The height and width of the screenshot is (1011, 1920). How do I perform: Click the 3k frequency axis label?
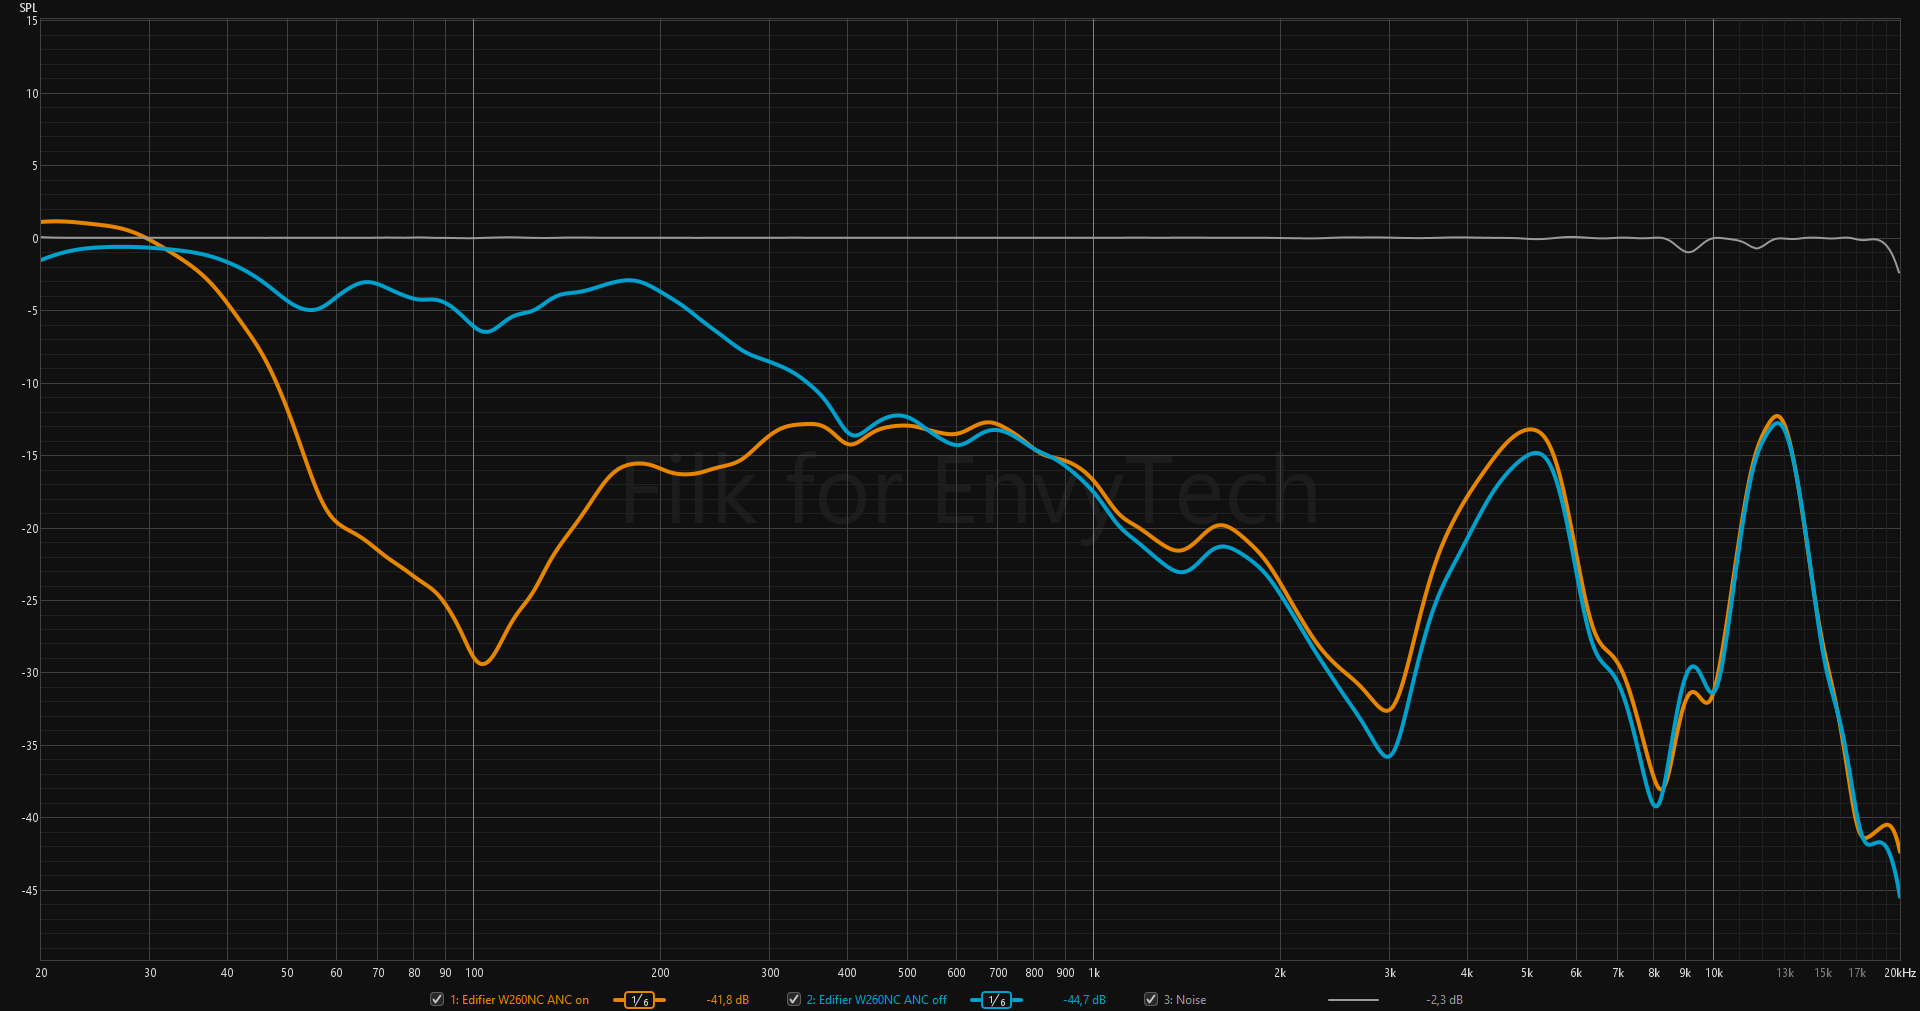(1390, 973)
